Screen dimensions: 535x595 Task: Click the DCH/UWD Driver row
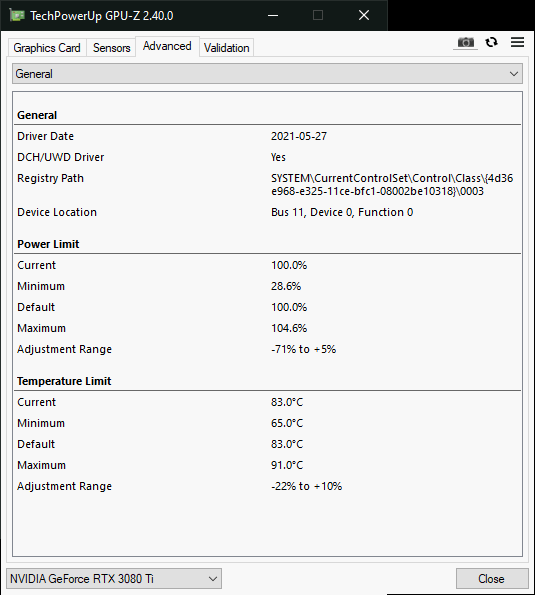pyautogui.click(x=268, y=157)
